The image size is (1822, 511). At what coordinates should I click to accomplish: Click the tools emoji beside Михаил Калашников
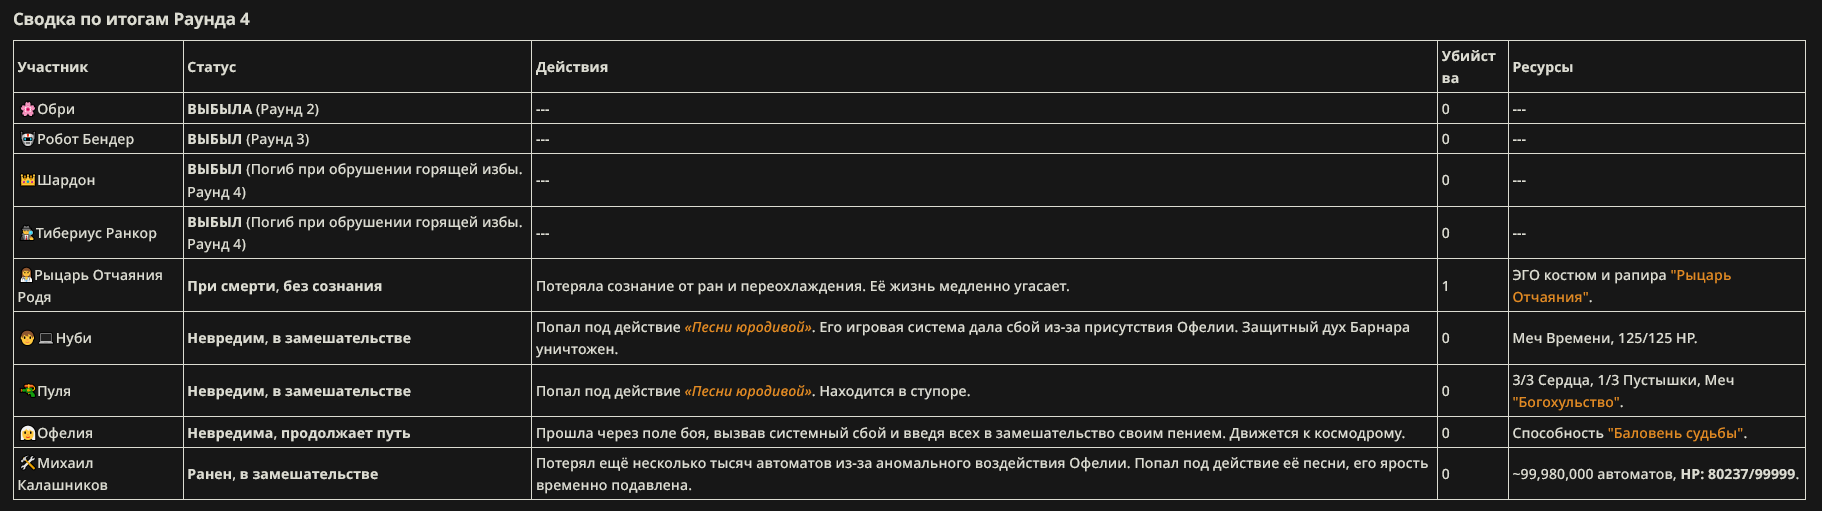point(28,463)
